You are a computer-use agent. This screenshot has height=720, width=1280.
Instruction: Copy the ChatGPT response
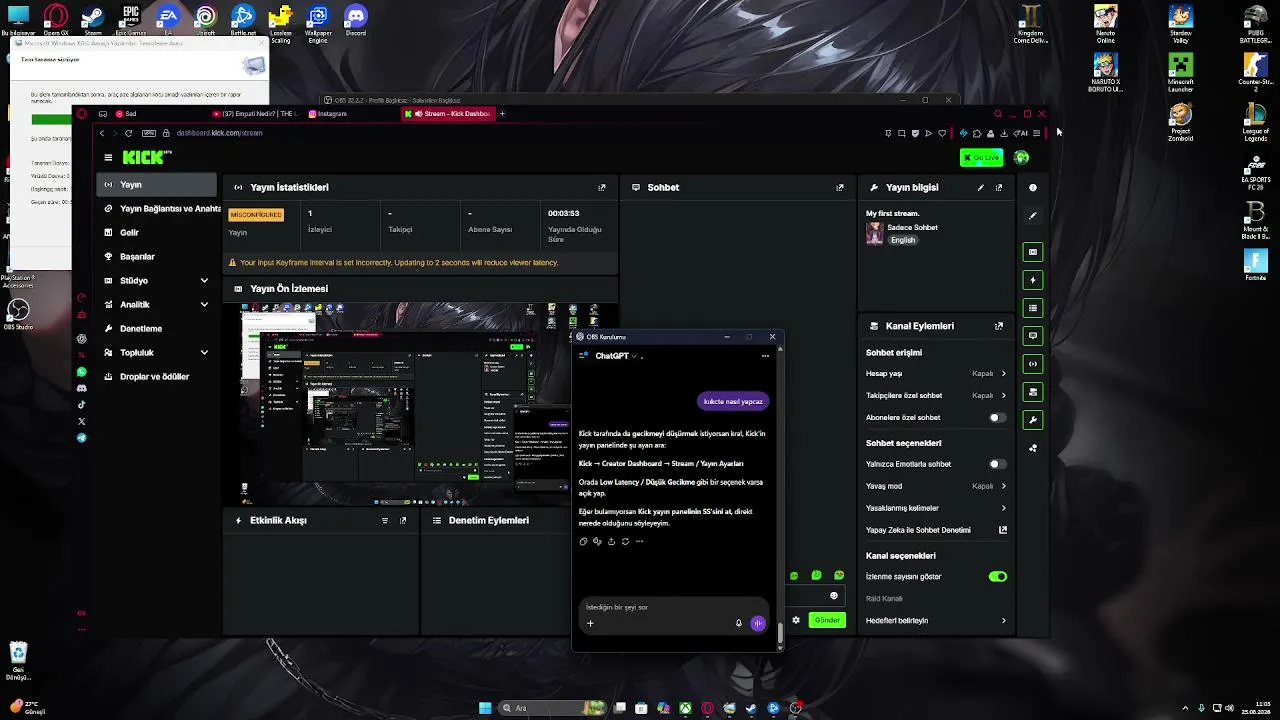tap(583, 541)
